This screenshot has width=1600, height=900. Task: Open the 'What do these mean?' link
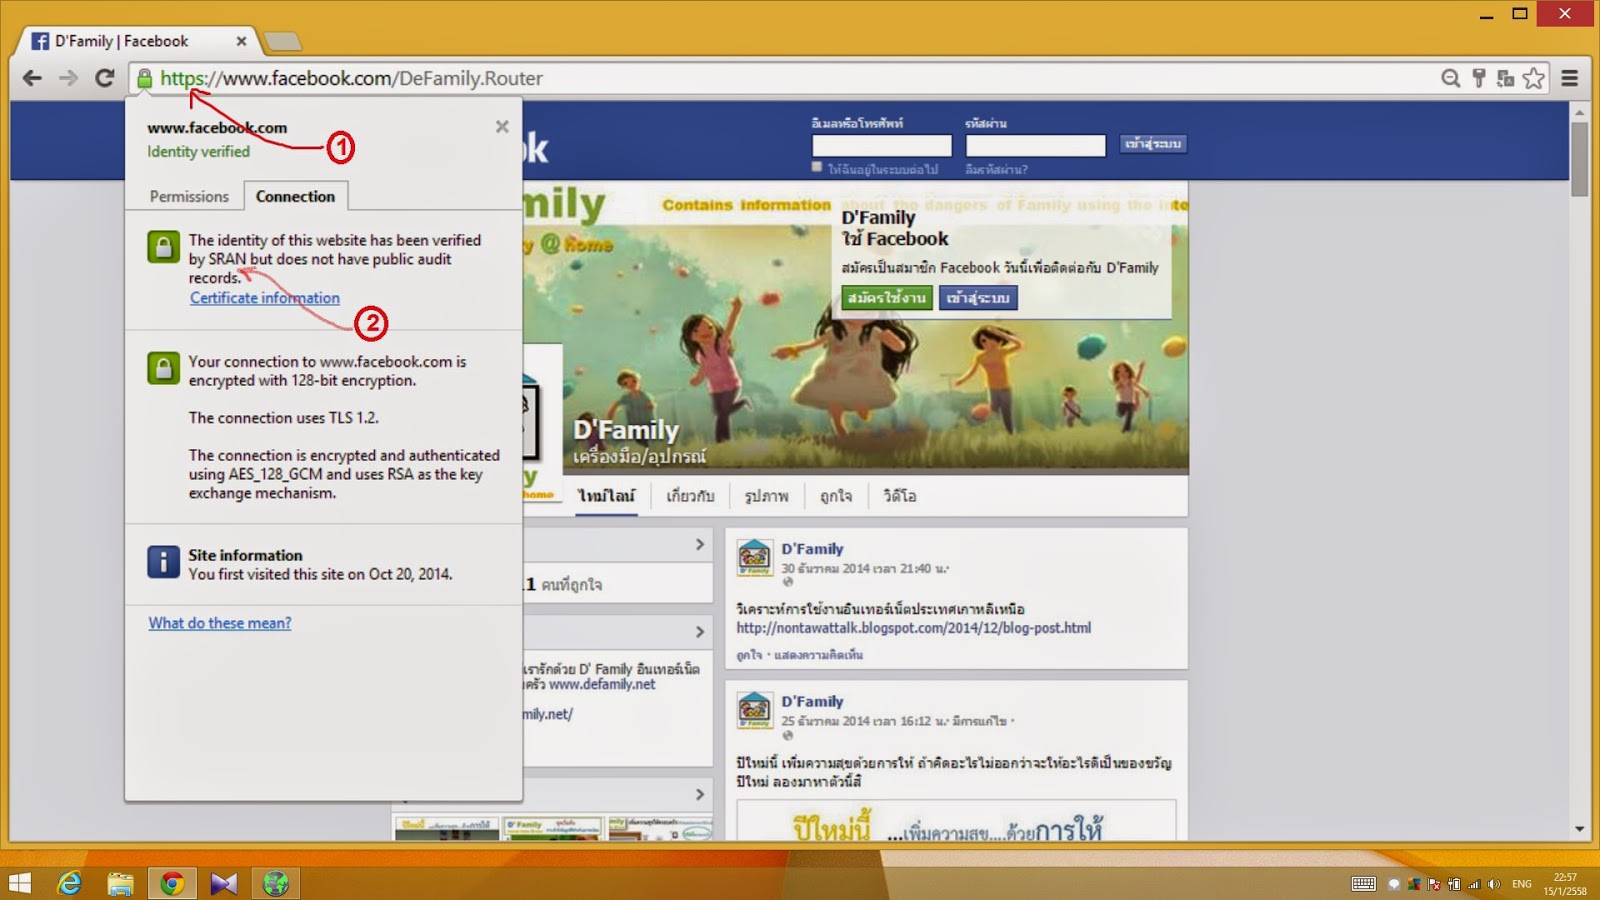coord(220,623)
